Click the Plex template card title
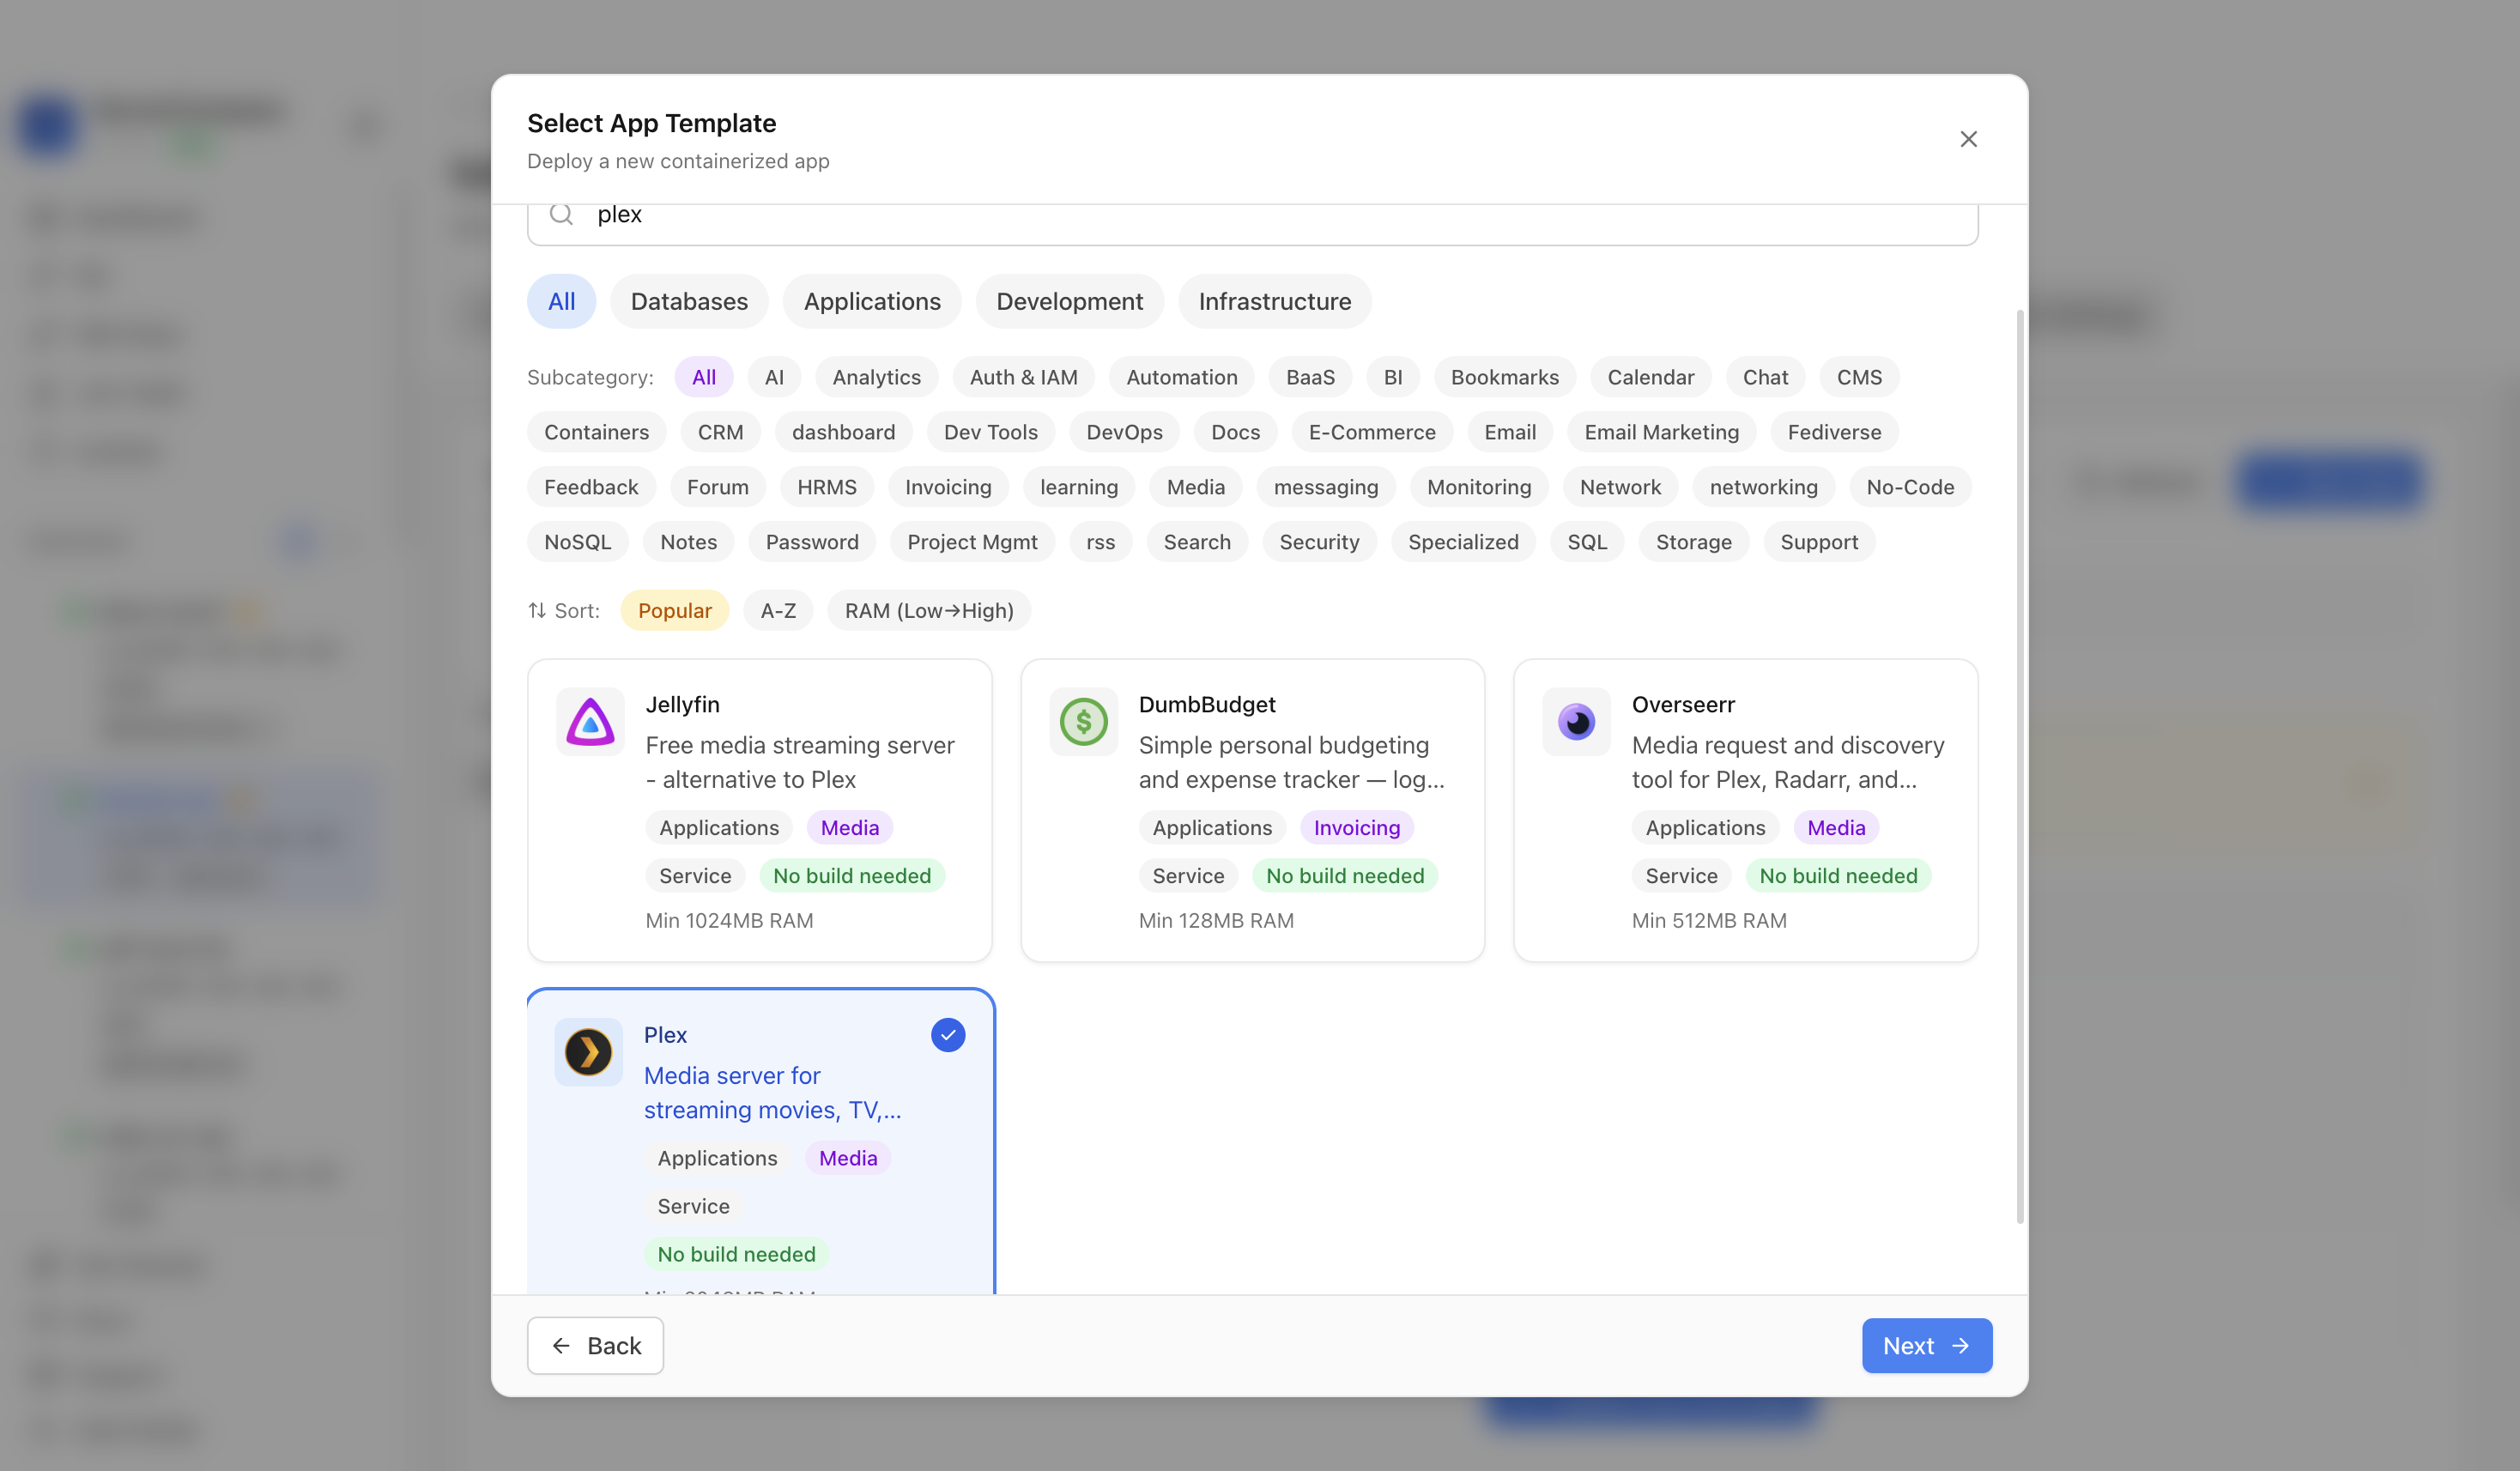 pyautogui.click(x=665, y=1035)
